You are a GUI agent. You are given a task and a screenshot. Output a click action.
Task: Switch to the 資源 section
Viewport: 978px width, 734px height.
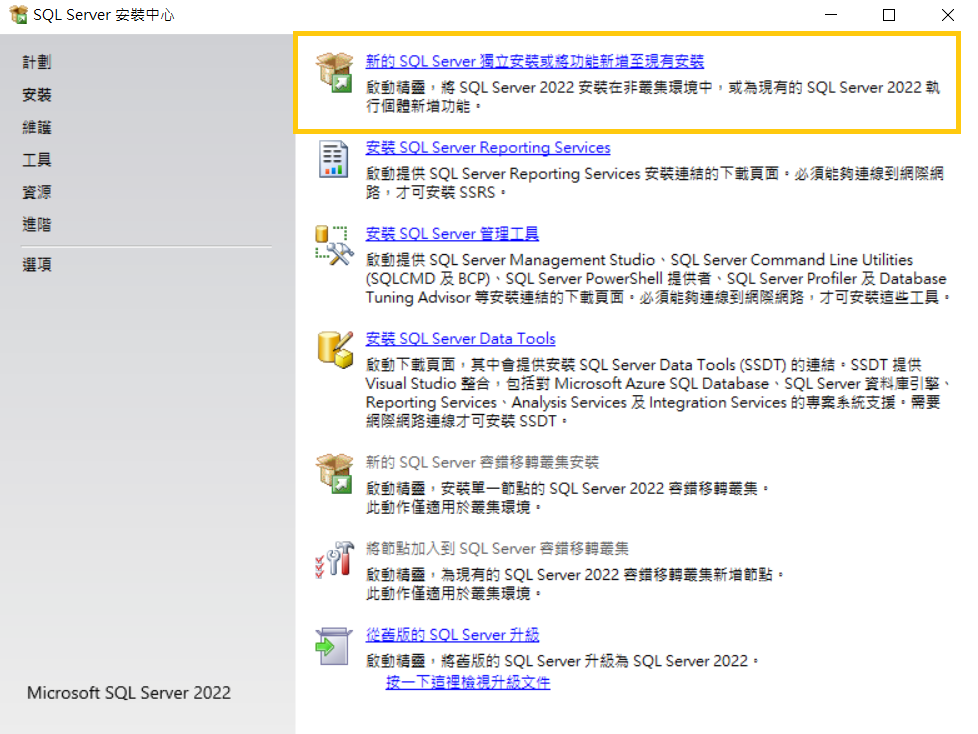pos(37,192)
